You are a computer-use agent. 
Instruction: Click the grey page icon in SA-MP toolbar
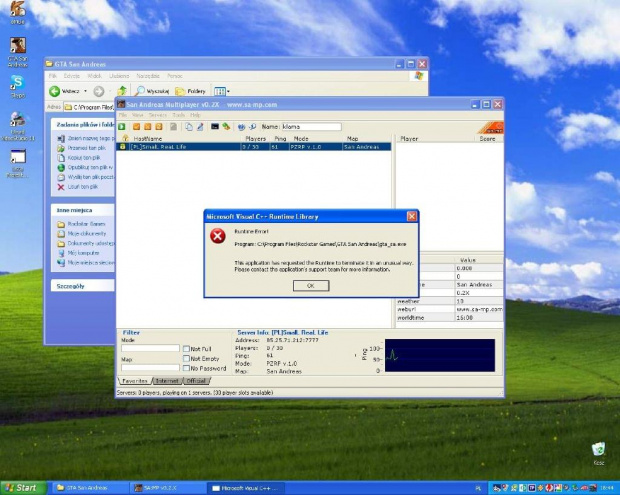tap(173, 127)
